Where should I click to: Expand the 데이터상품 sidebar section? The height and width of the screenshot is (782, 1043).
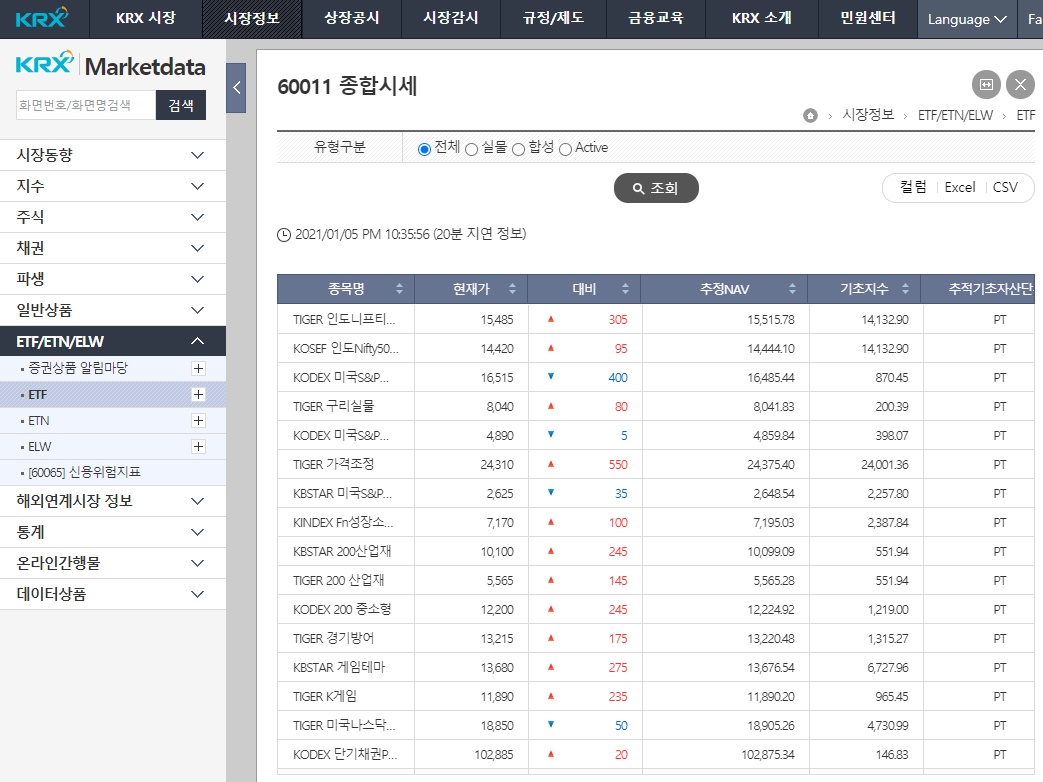(113, 594)
